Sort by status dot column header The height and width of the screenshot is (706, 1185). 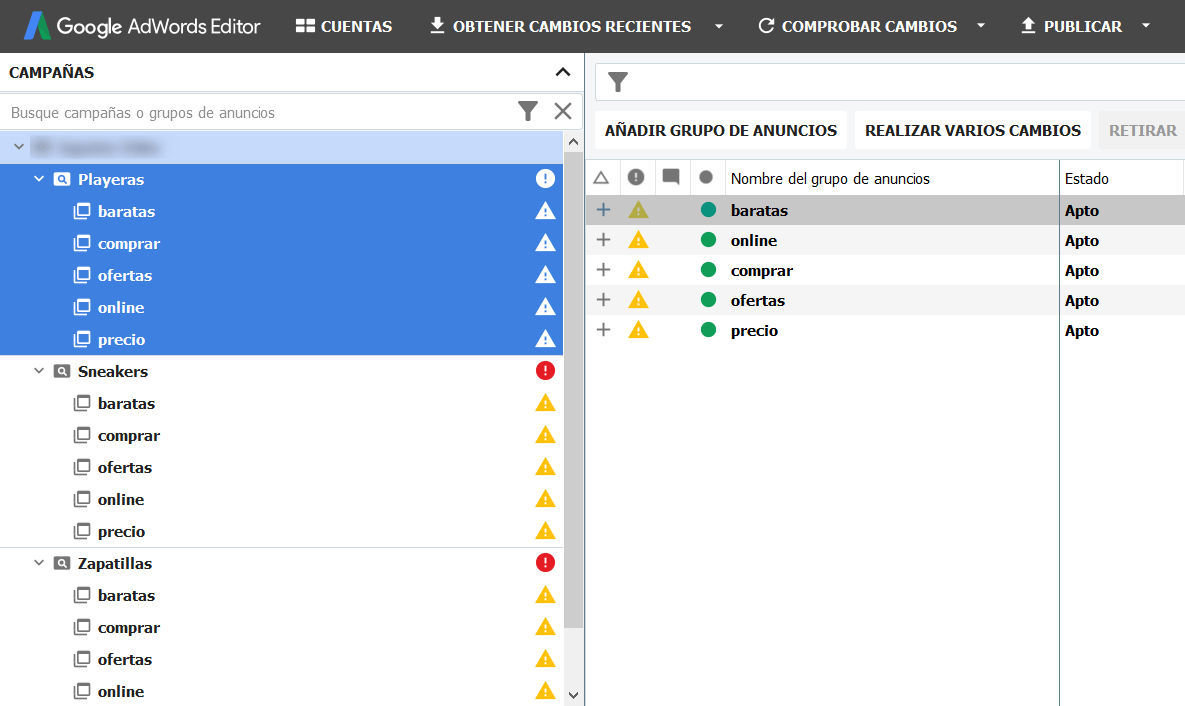tap(706, 178)
